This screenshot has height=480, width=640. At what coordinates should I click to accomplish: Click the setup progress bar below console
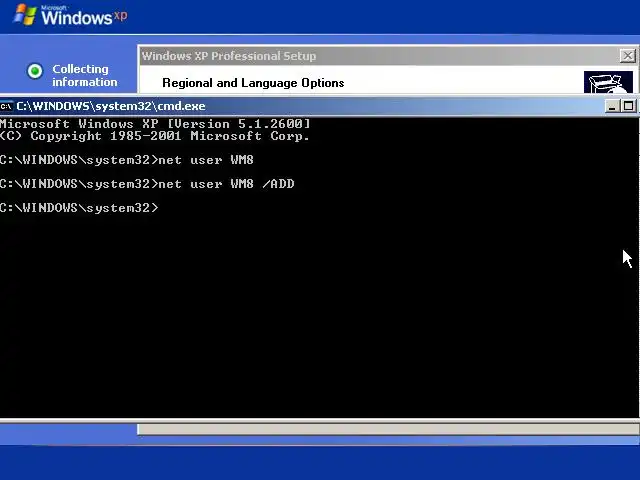(388, 429)
